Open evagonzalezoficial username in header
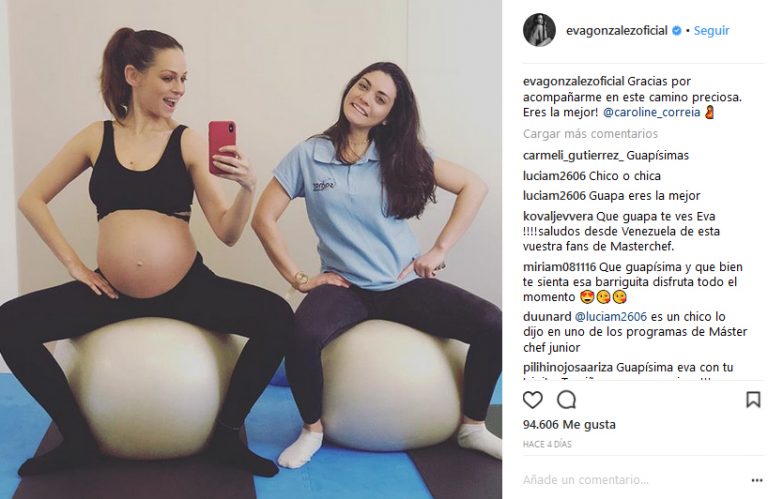The image size is (768, 499). 617,30
